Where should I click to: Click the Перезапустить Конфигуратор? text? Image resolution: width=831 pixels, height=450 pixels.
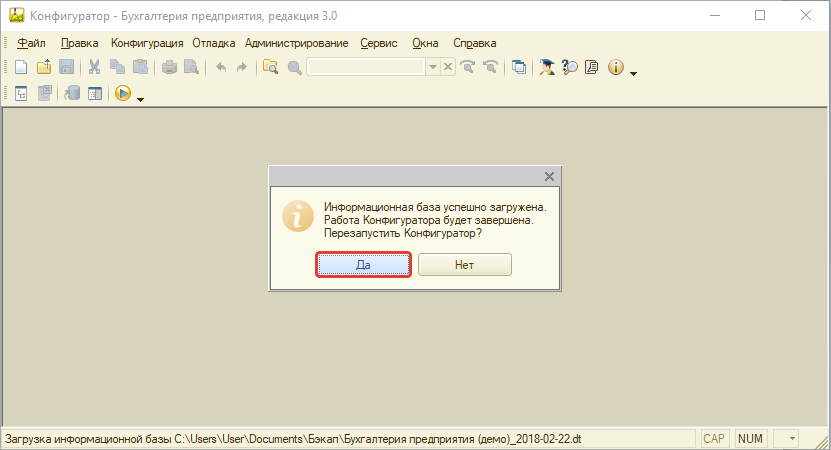[403, 233]
